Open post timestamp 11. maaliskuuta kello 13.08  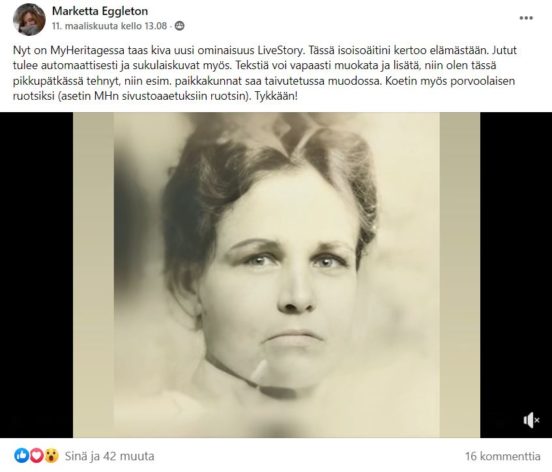click(109, 26)
